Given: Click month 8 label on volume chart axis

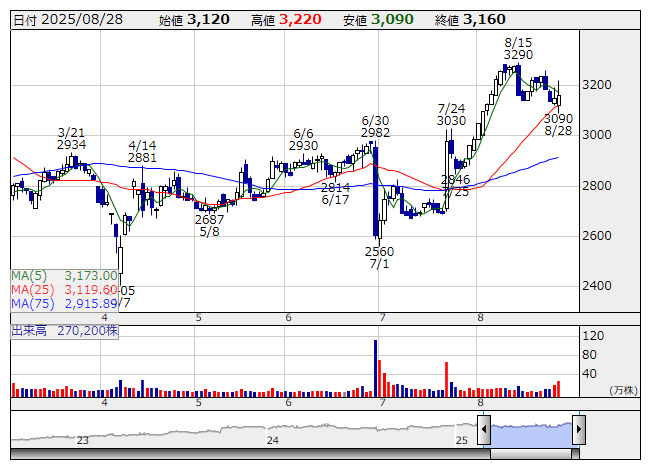Looking at the screenshot, I should (x=480, y=403).
